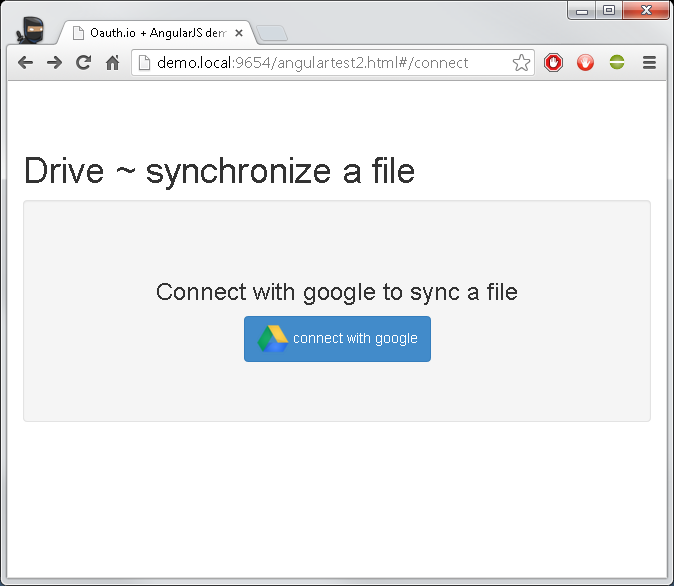The width and height of the screenshot is (674, 586).
Task: Minimize the browser window
Action: (582, 11)
